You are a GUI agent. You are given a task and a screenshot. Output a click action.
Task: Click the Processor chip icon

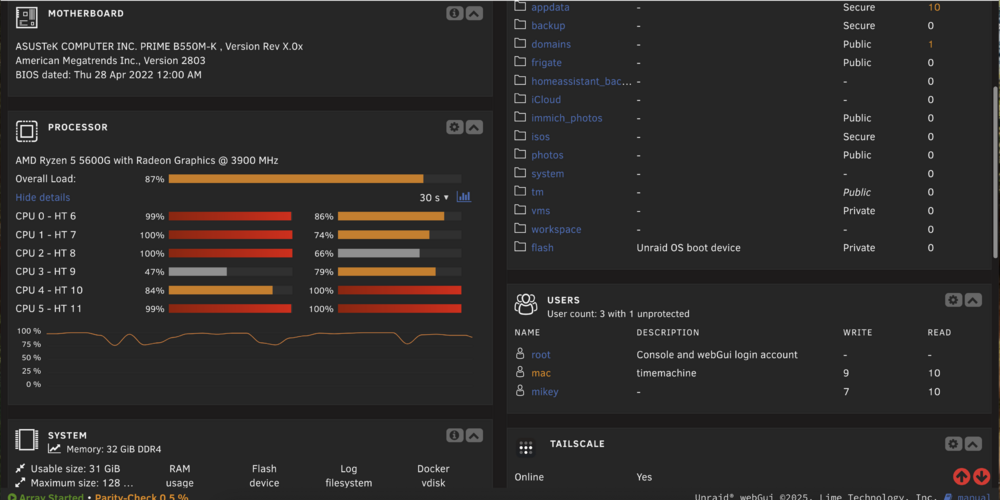coord(26,131)
